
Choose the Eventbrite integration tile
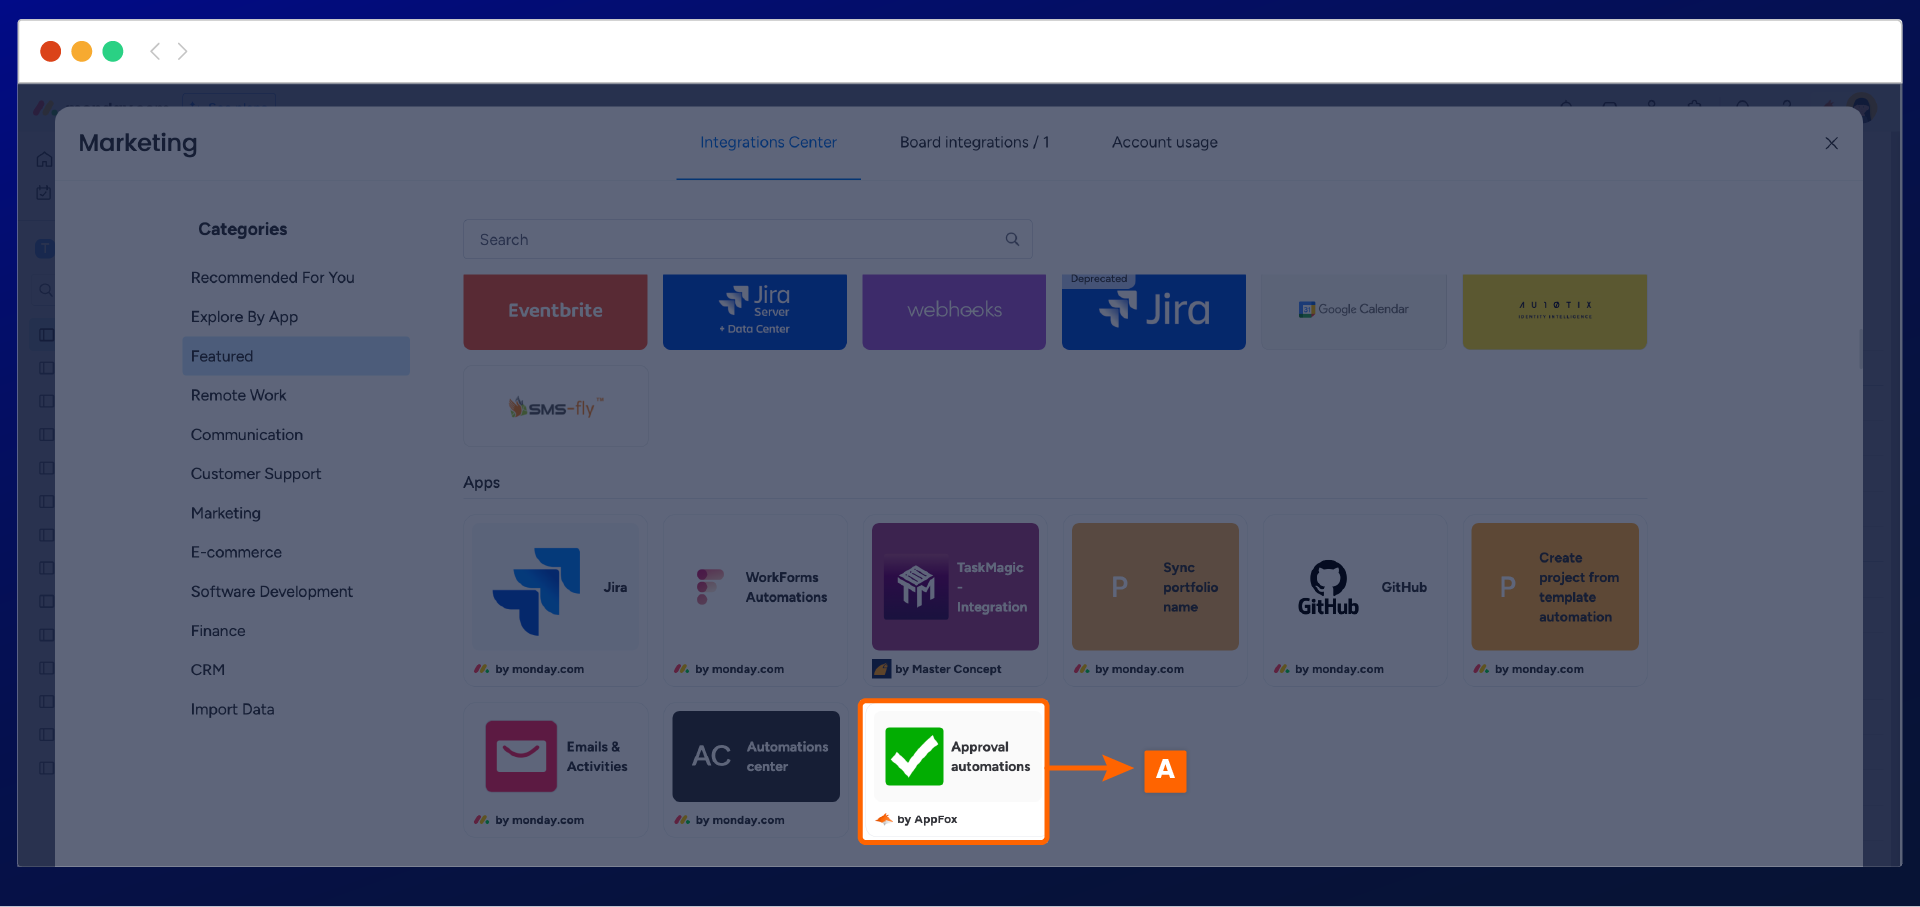pos(555,311)
